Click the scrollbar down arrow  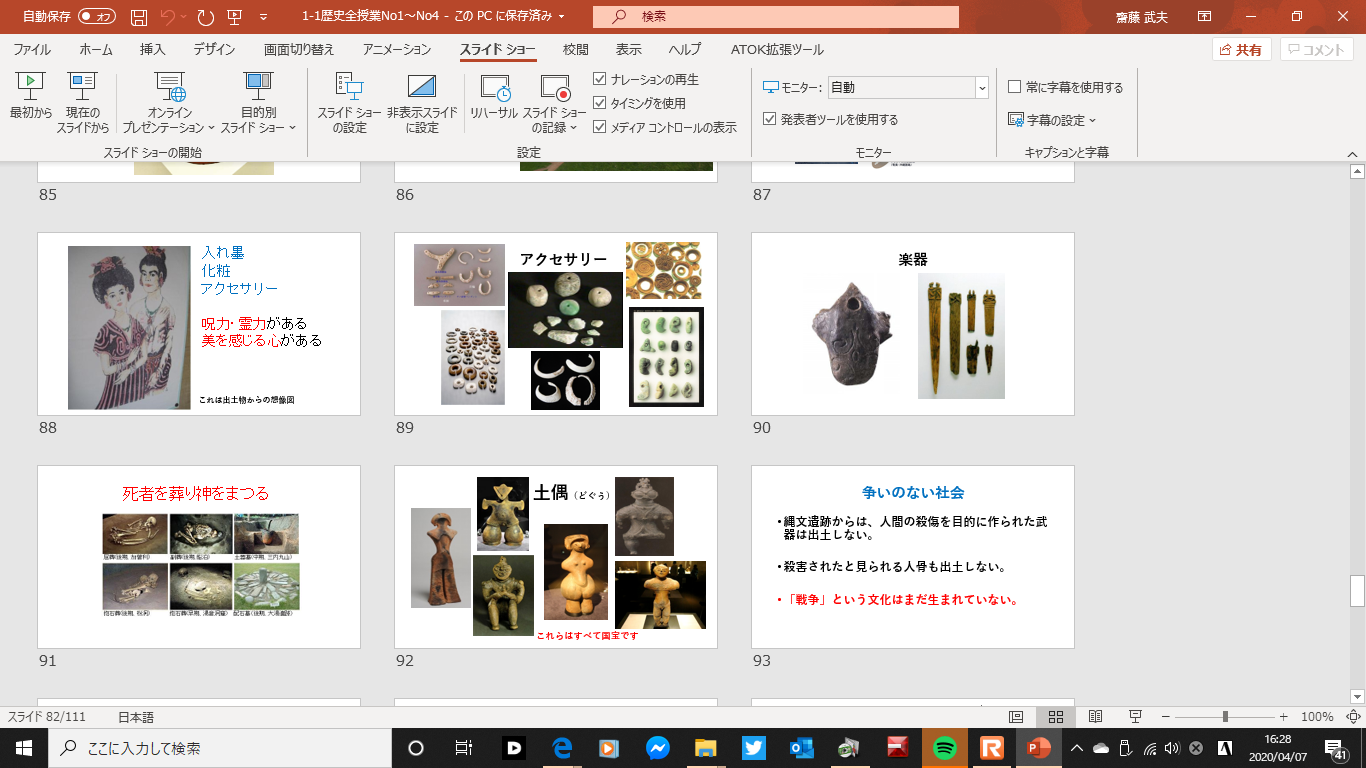coord(1357,697)
